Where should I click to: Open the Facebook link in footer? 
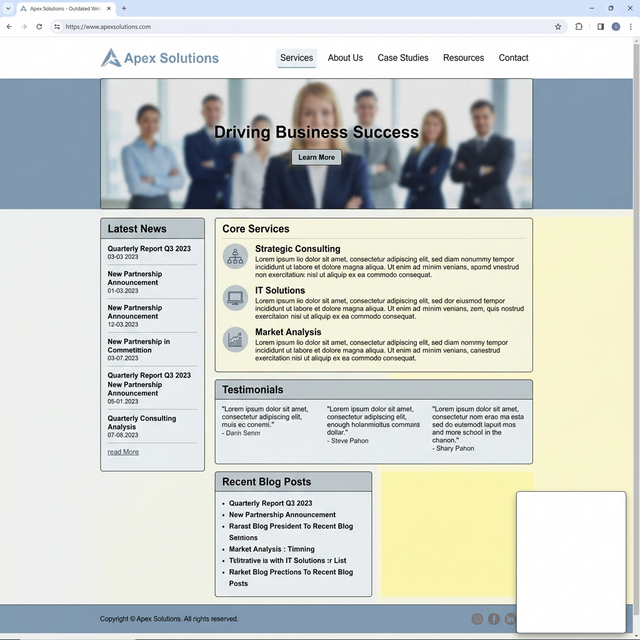493,619
